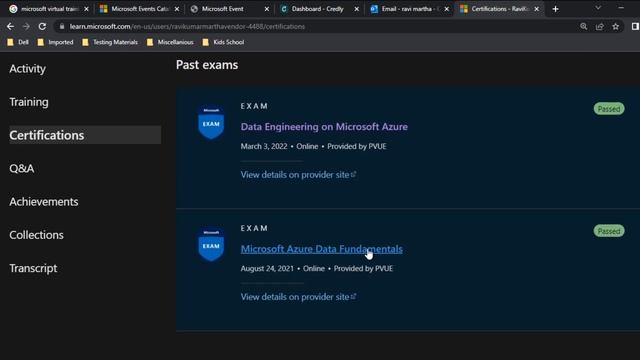Open Data Engineering on Microsoft Azure exam

point(324,127)
